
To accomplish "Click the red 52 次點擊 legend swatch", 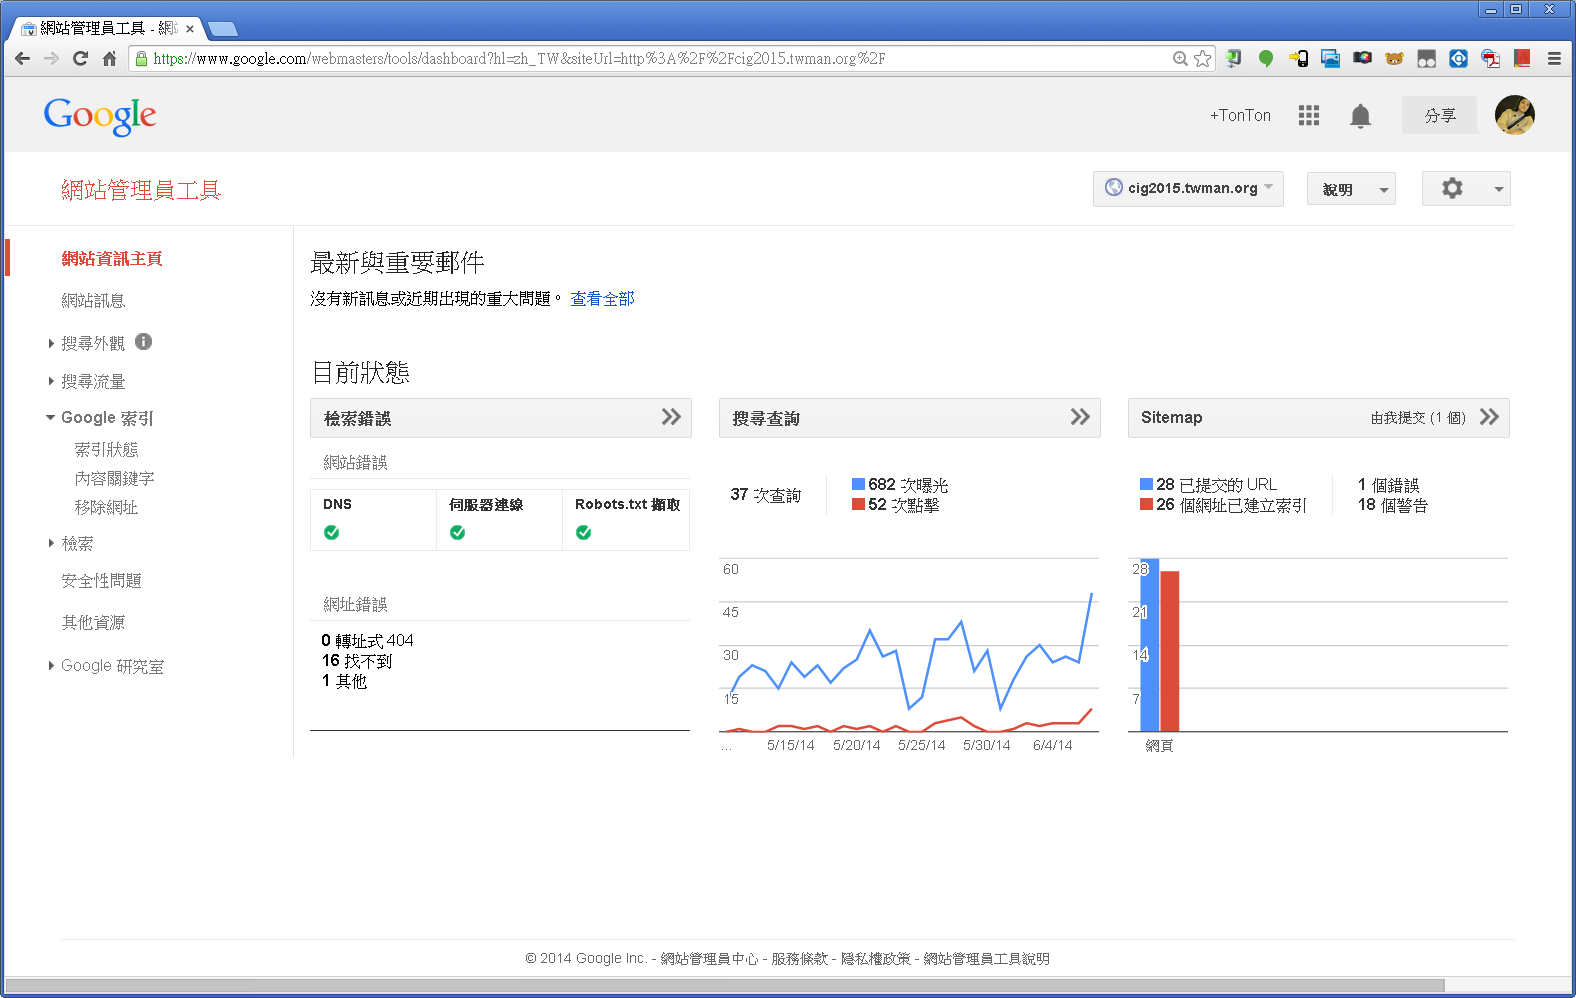I will (858, 504).
